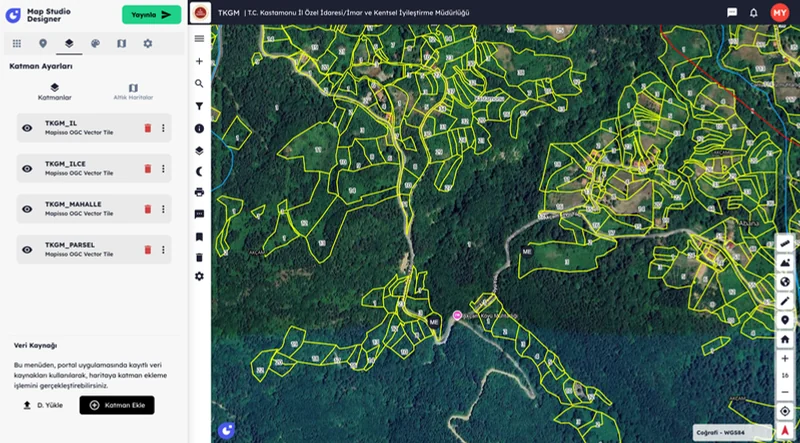Open more options for TKGM_ILCE layer
800x443 pixels.
[163, 168]
